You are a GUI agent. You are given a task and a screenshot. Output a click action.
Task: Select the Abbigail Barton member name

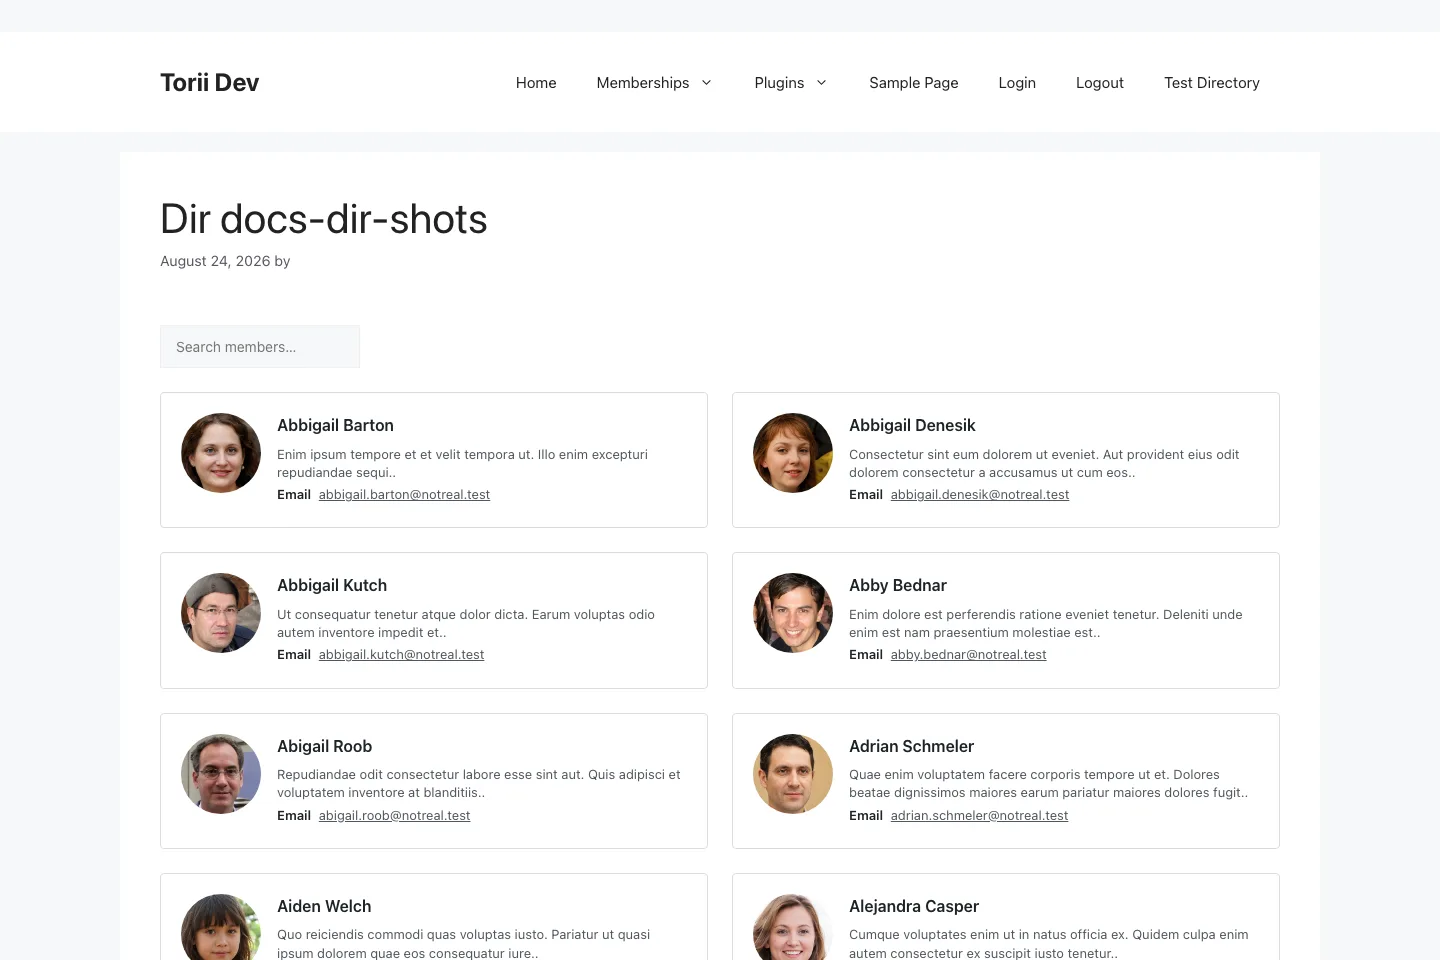pyautogui.click(x=335, y=425)
